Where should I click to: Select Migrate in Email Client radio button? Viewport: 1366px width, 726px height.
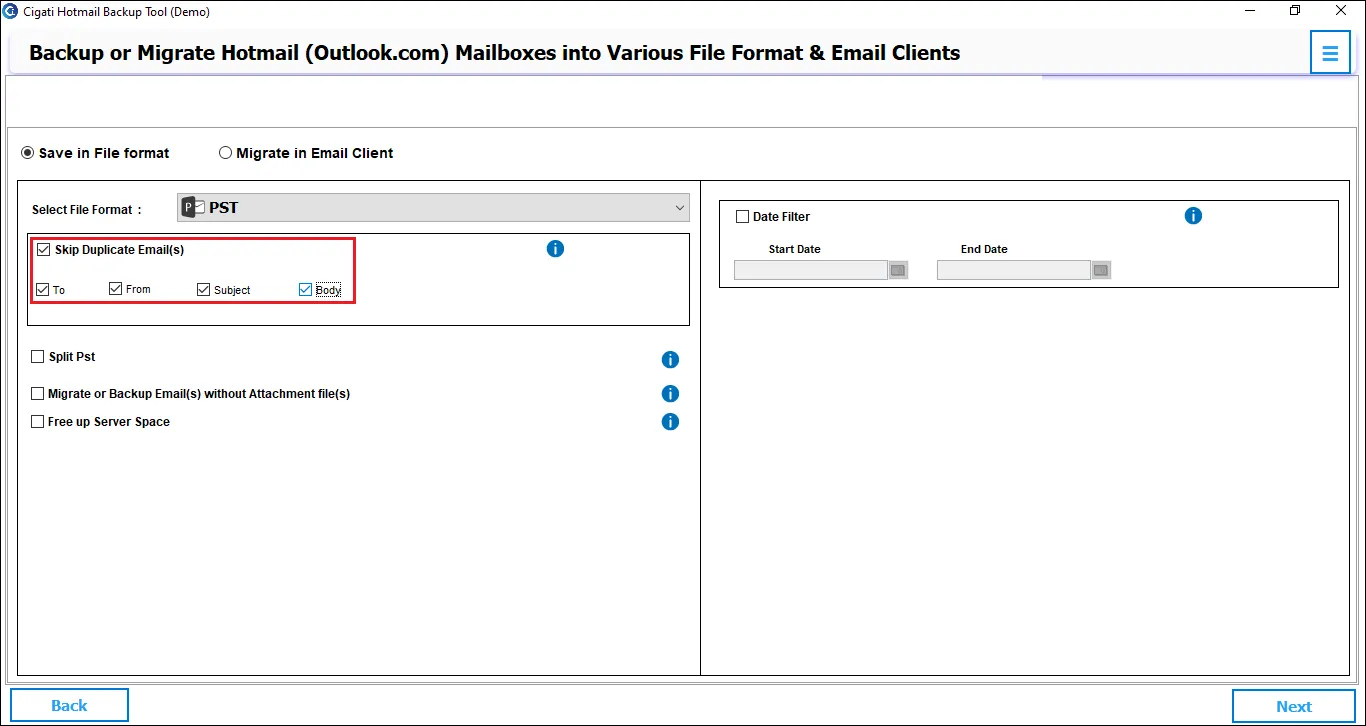pos(226,153)
